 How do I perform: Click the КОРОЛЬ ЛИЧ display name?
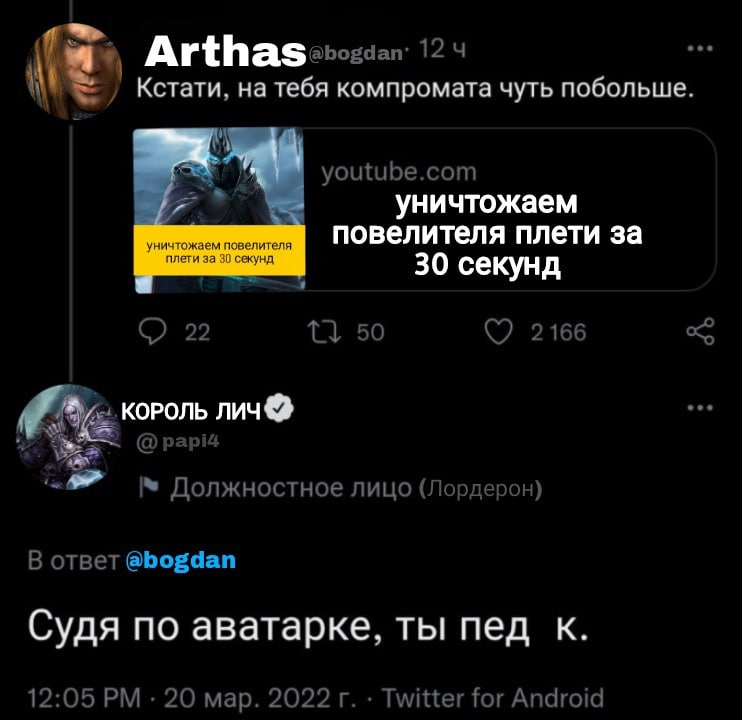pos(191,412)
